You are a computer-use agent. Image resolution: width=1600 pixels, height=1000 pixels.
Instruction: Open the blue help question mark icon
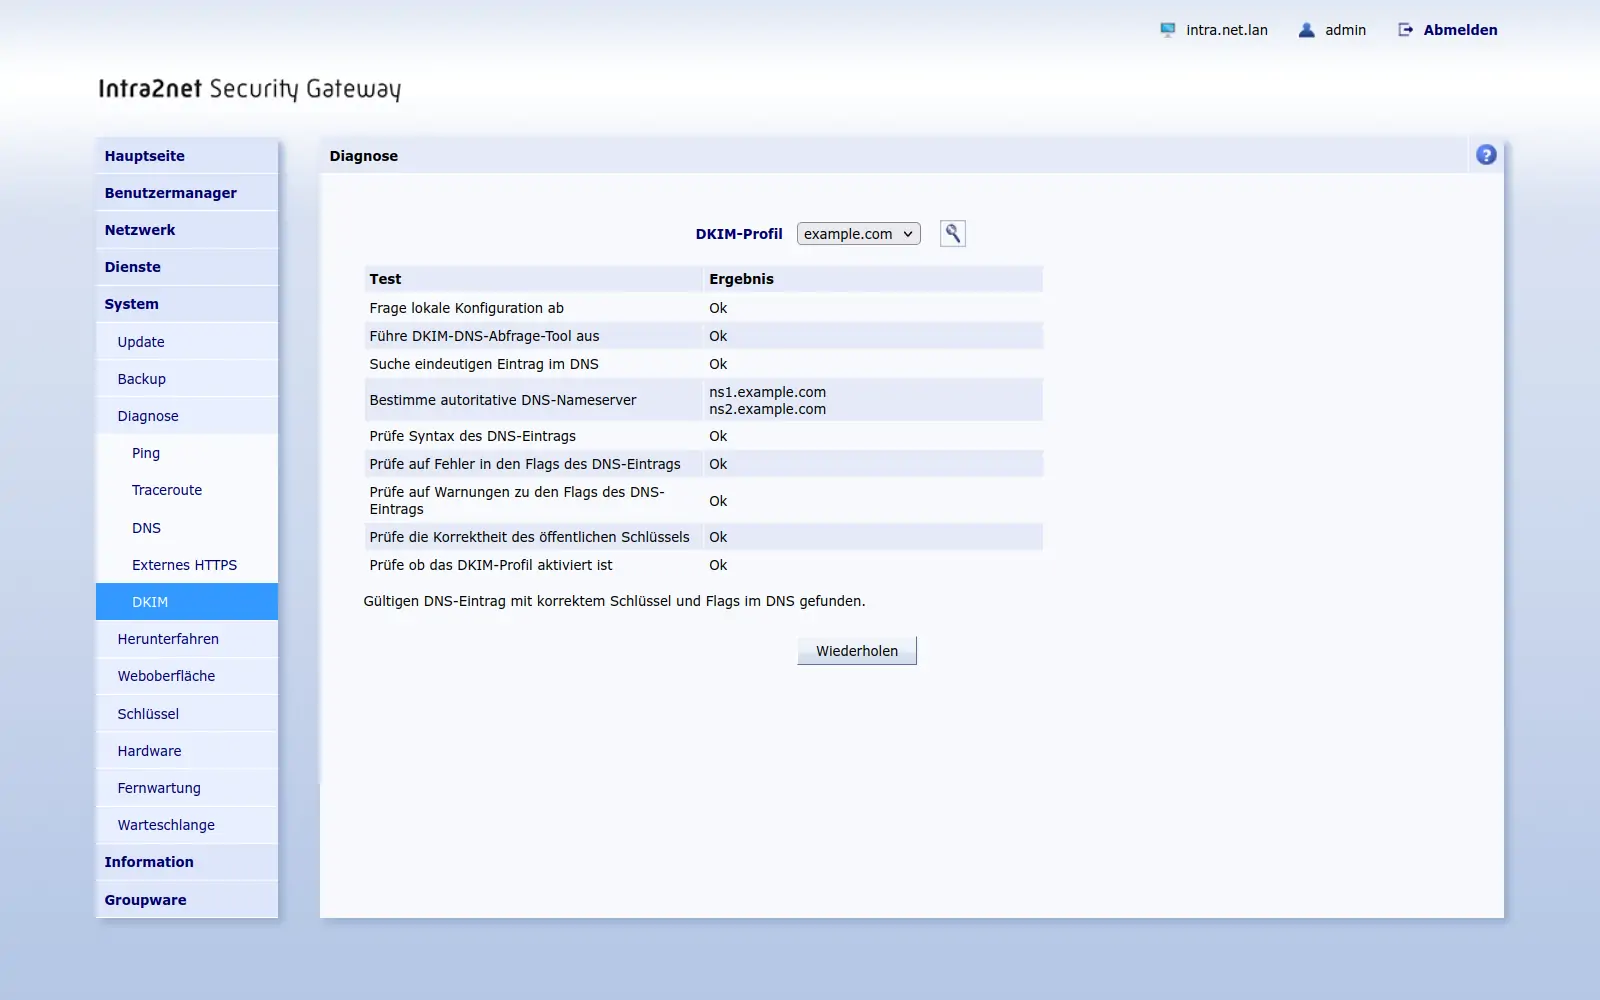click(1486, 155)
